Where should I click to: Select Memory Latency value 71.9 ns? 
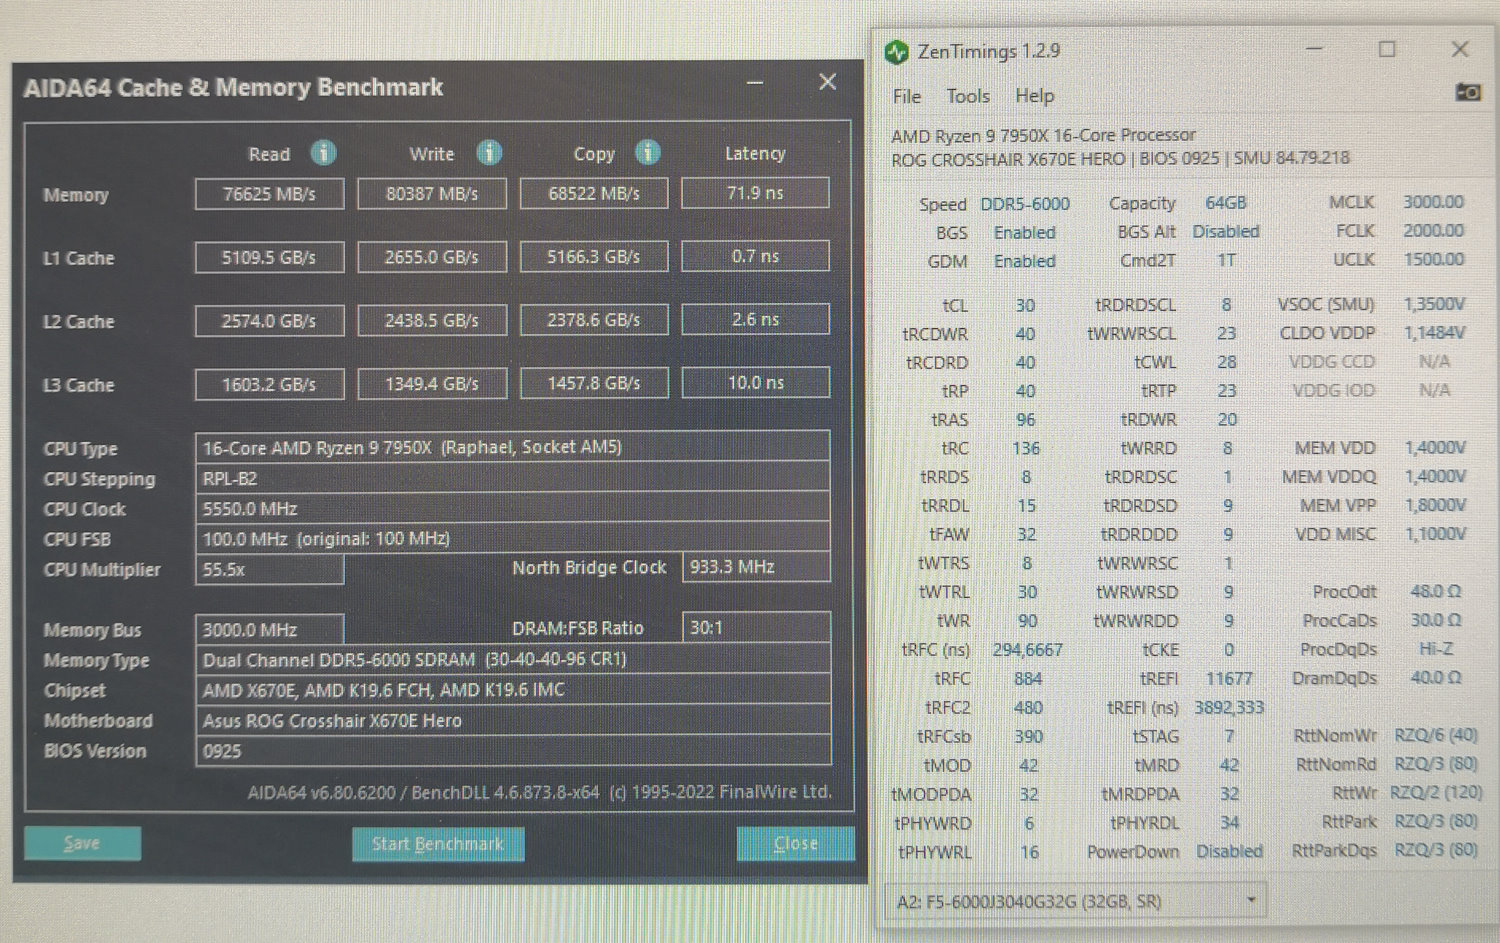[x=755, y=193]
